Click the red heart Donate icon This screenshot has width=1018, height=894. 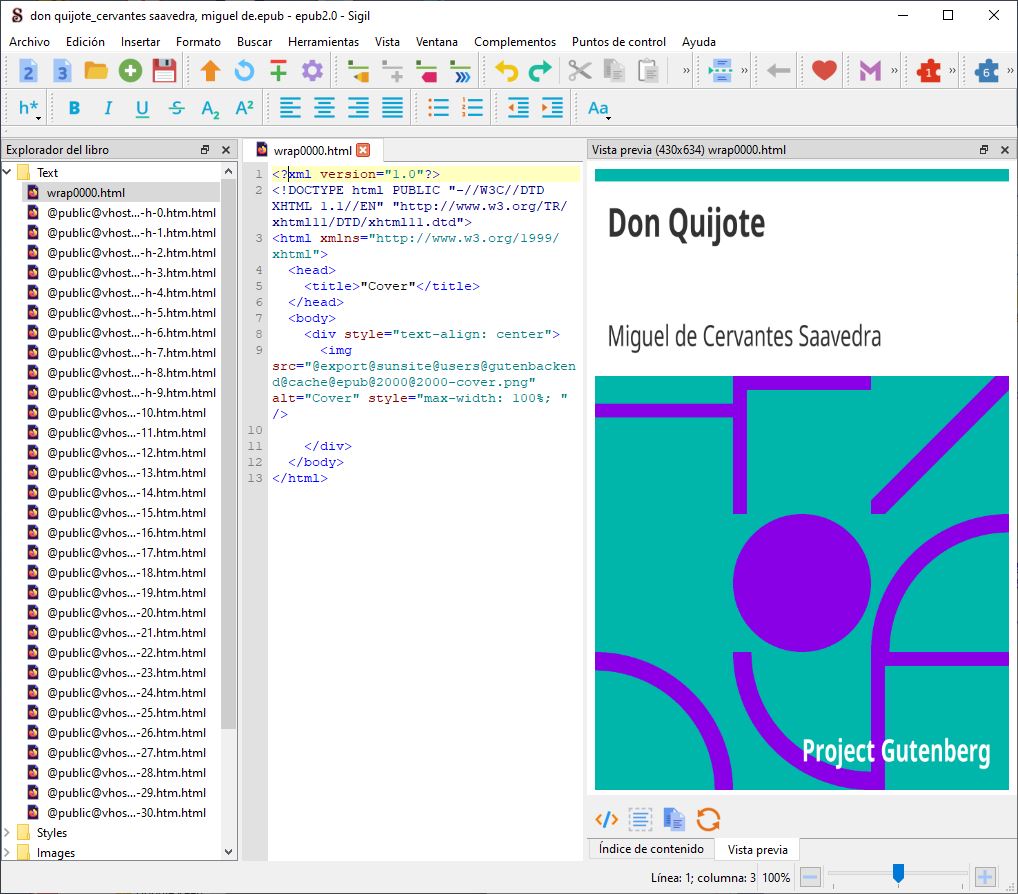click(x=823, y=71)
